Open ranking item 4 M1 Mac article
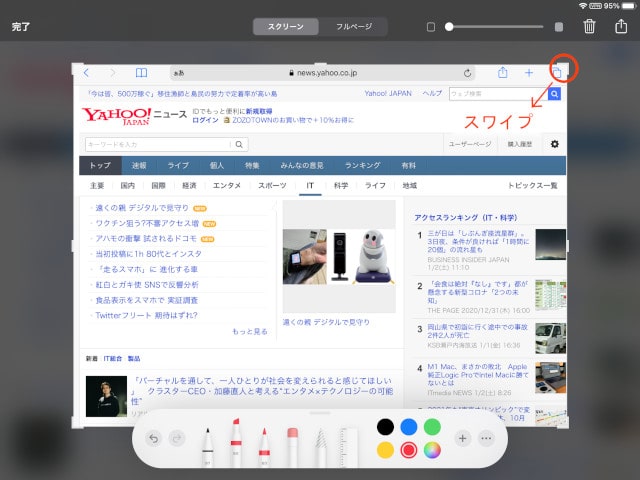Viewport: 640px width, 480px height. (x=478, y=375)
